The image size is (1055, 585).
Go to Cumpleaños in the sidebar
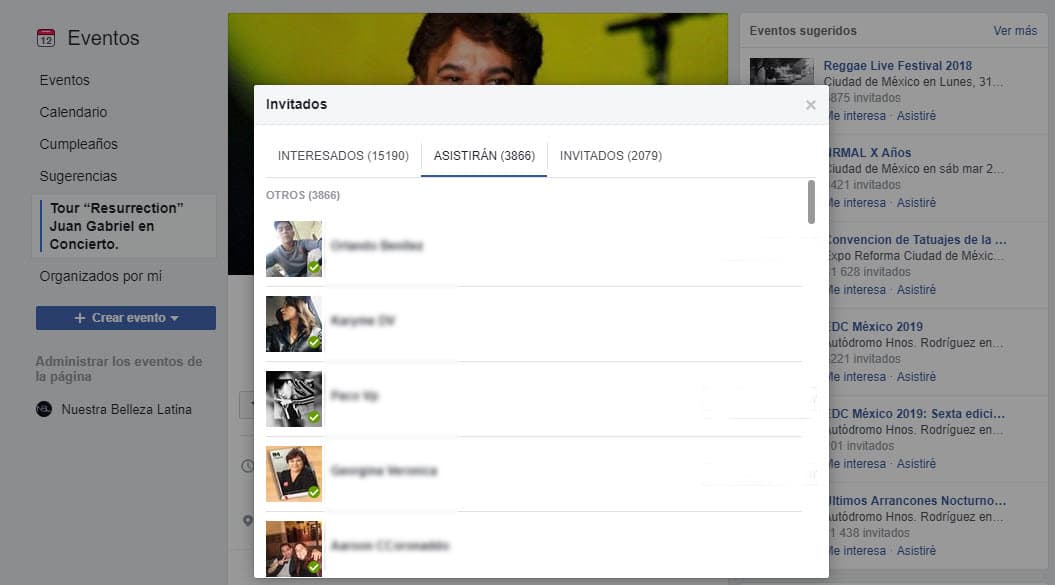(x=78, y=144)
